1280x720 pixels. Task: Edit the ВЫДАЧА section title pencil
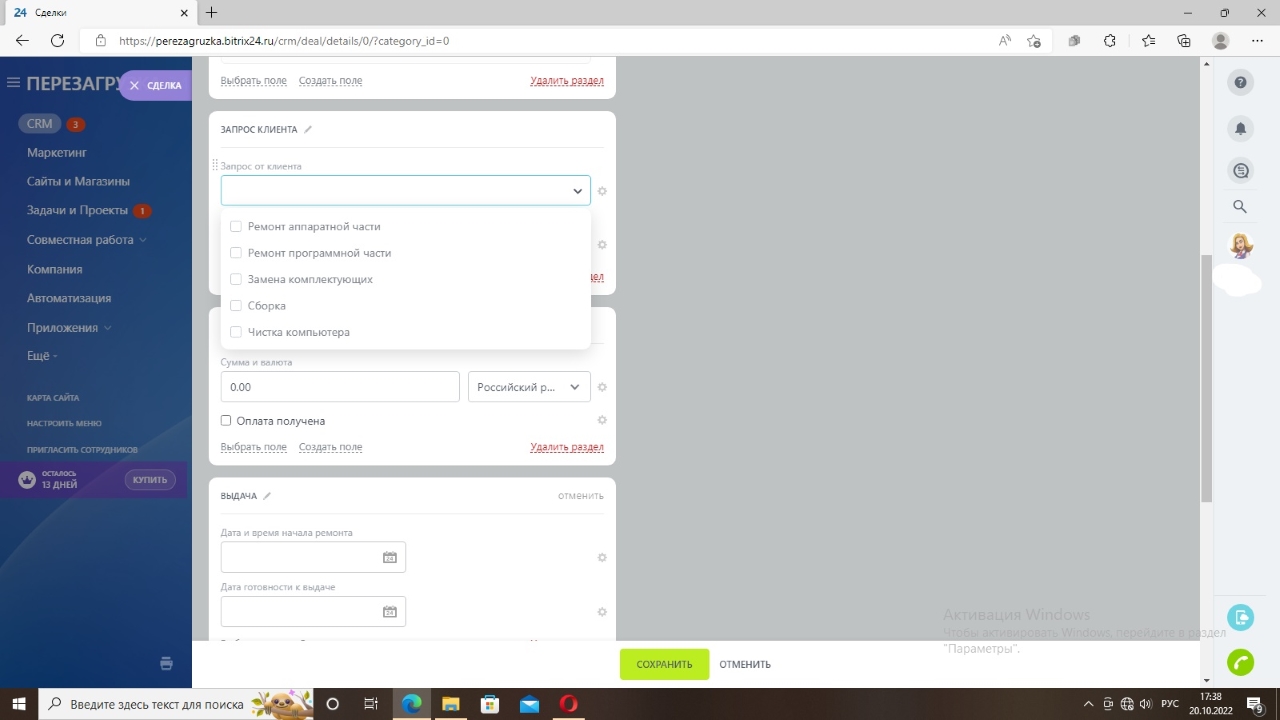[267, 496]
